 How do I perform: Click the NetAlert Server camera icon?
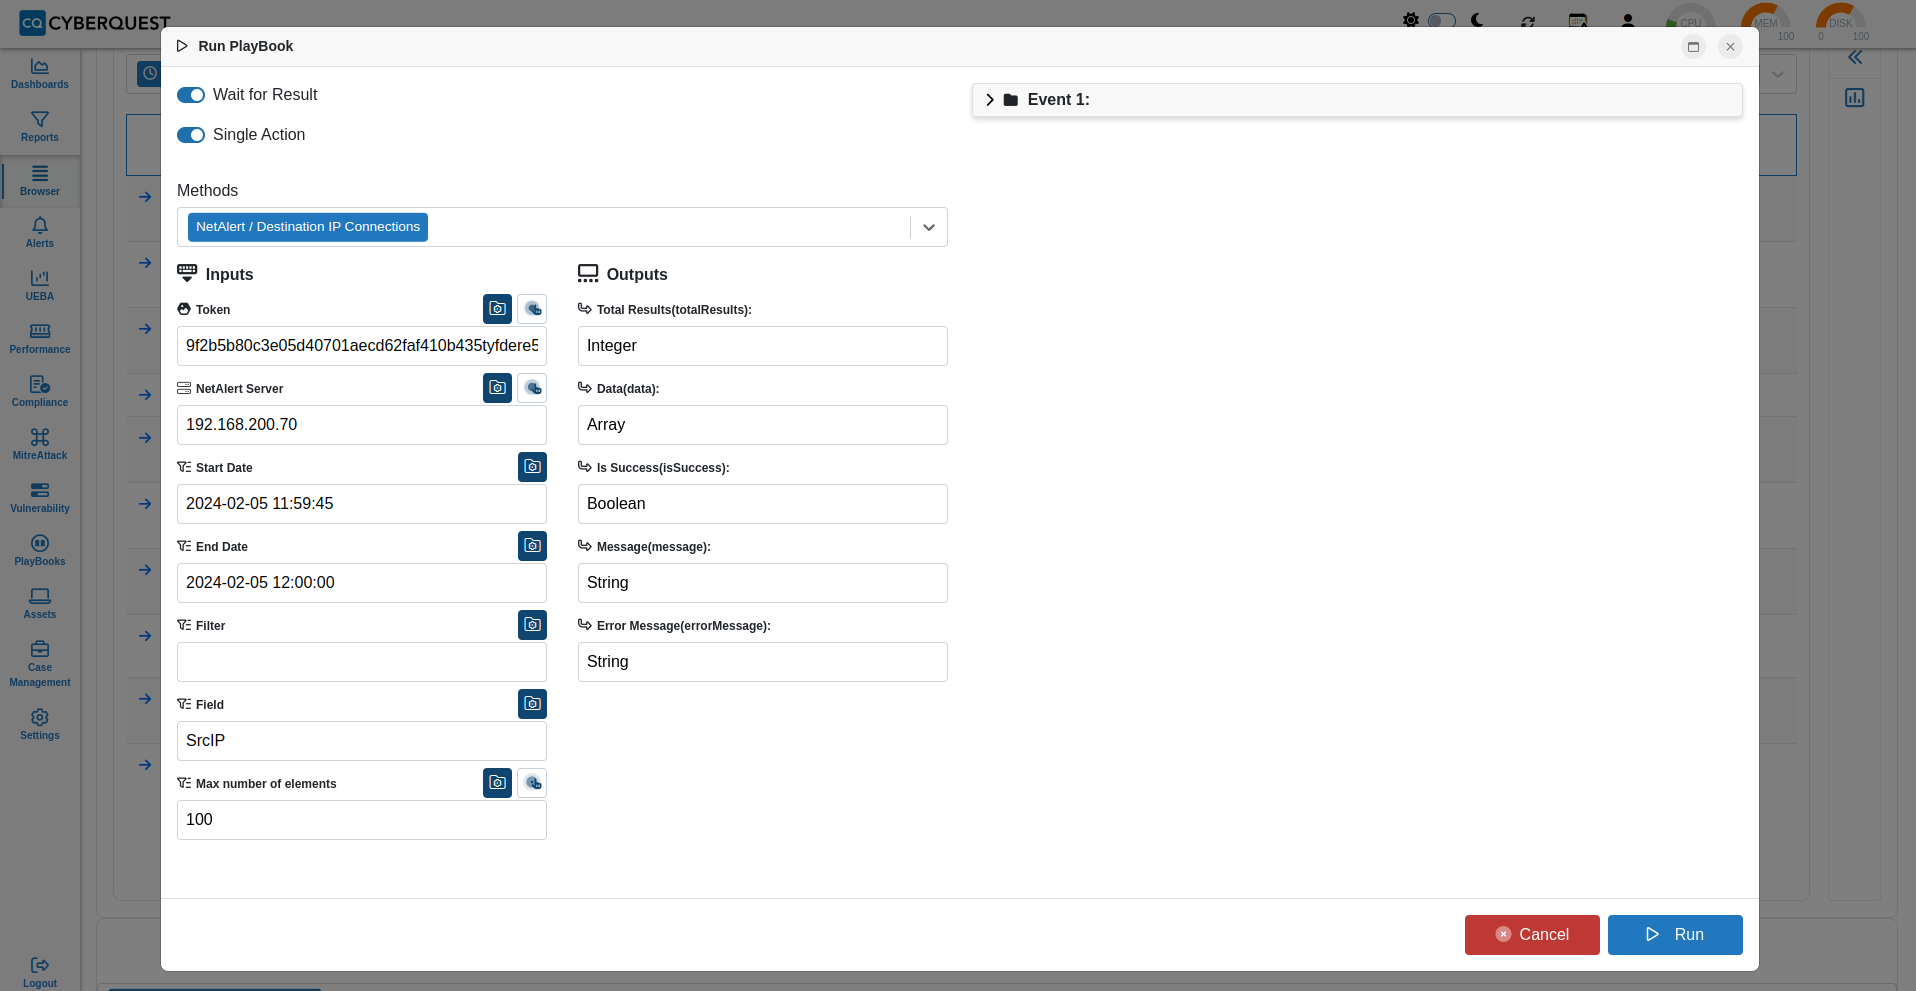coord(497,388)
